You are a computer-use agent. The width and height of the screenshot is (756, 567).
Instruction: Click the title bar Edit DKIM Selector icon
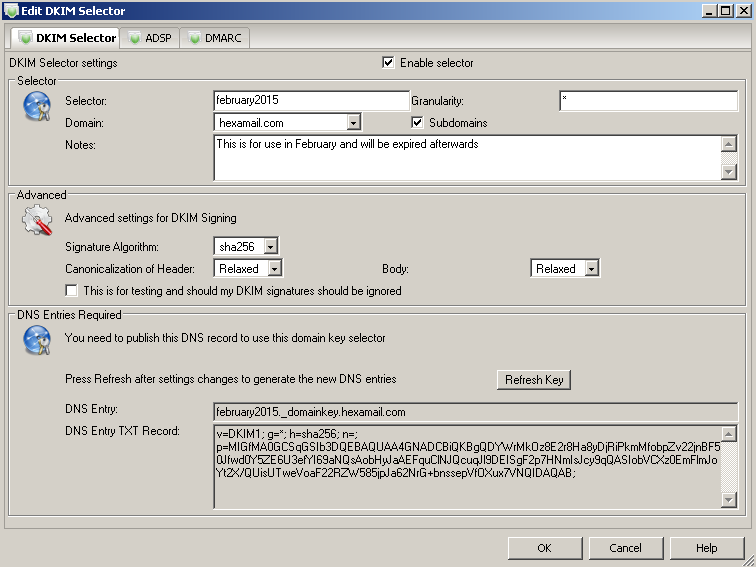point(10,10)
